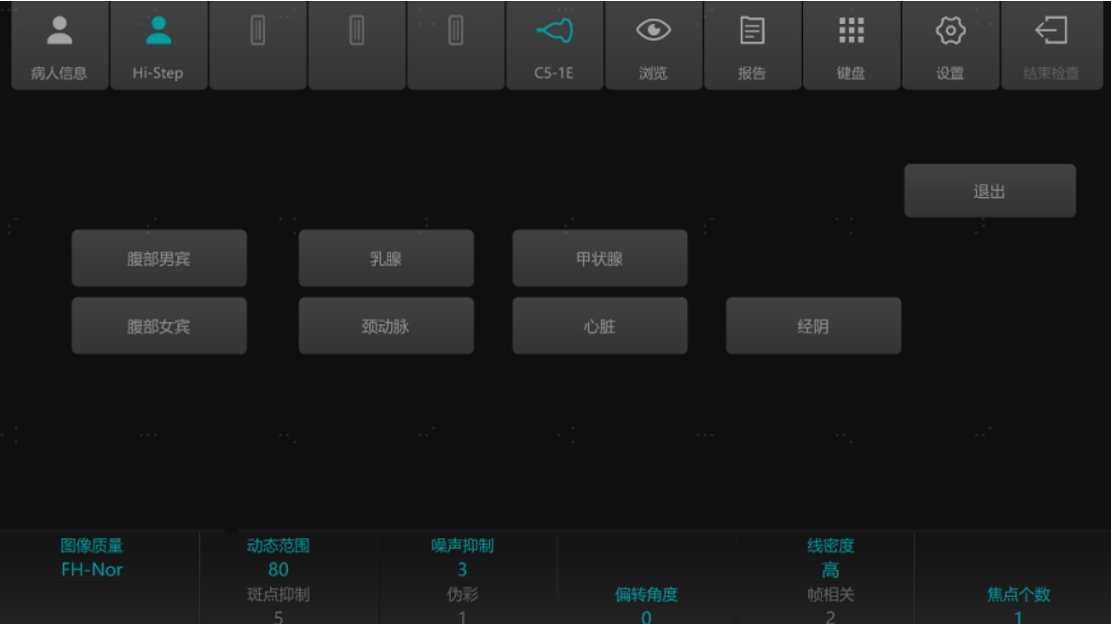This screenshot has height=624, width=1111.
Task: Select the 心脏 cardiac preset
Action: pyautogui.click(x=600, y=326)
